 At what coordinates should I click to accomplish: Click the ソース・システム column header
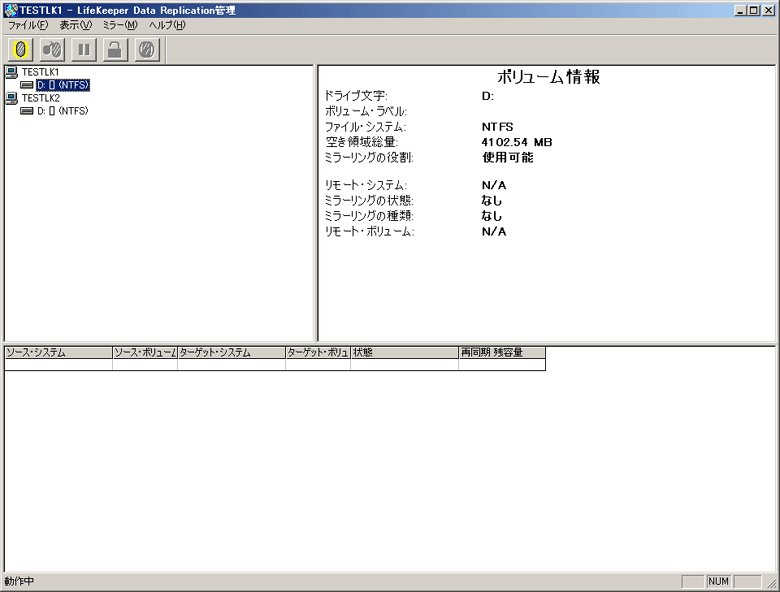59,353
